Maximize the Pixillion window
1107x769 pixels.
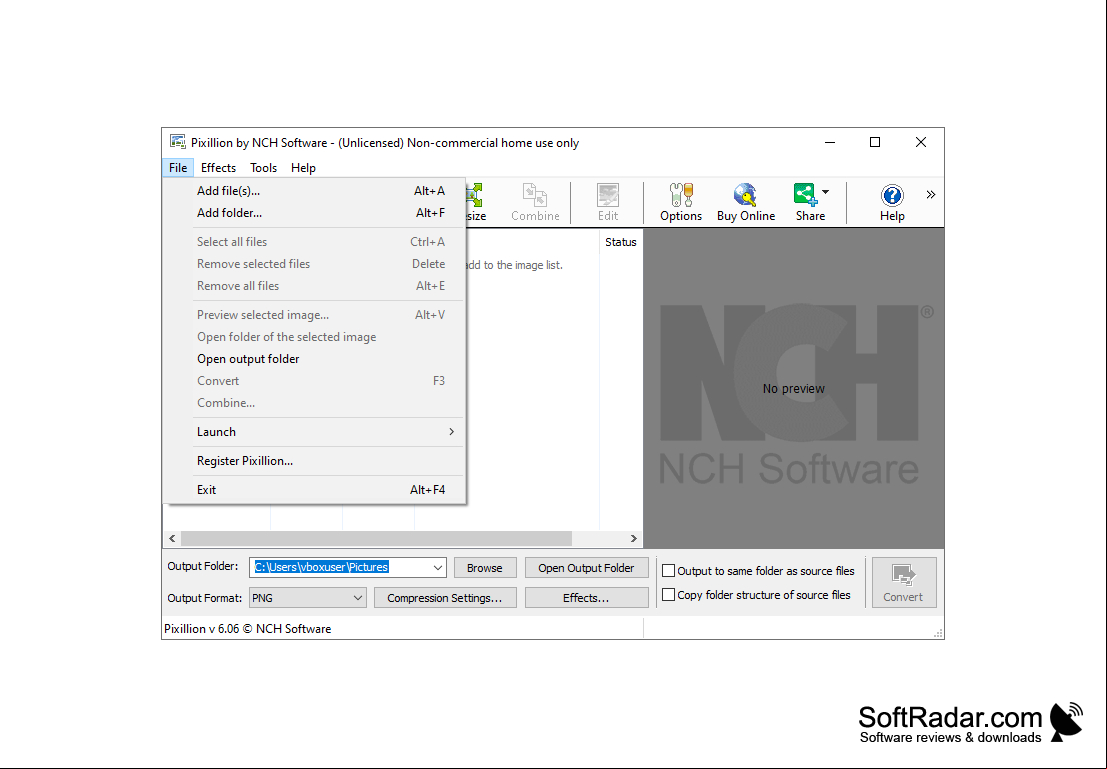click(x=875, y=142)
